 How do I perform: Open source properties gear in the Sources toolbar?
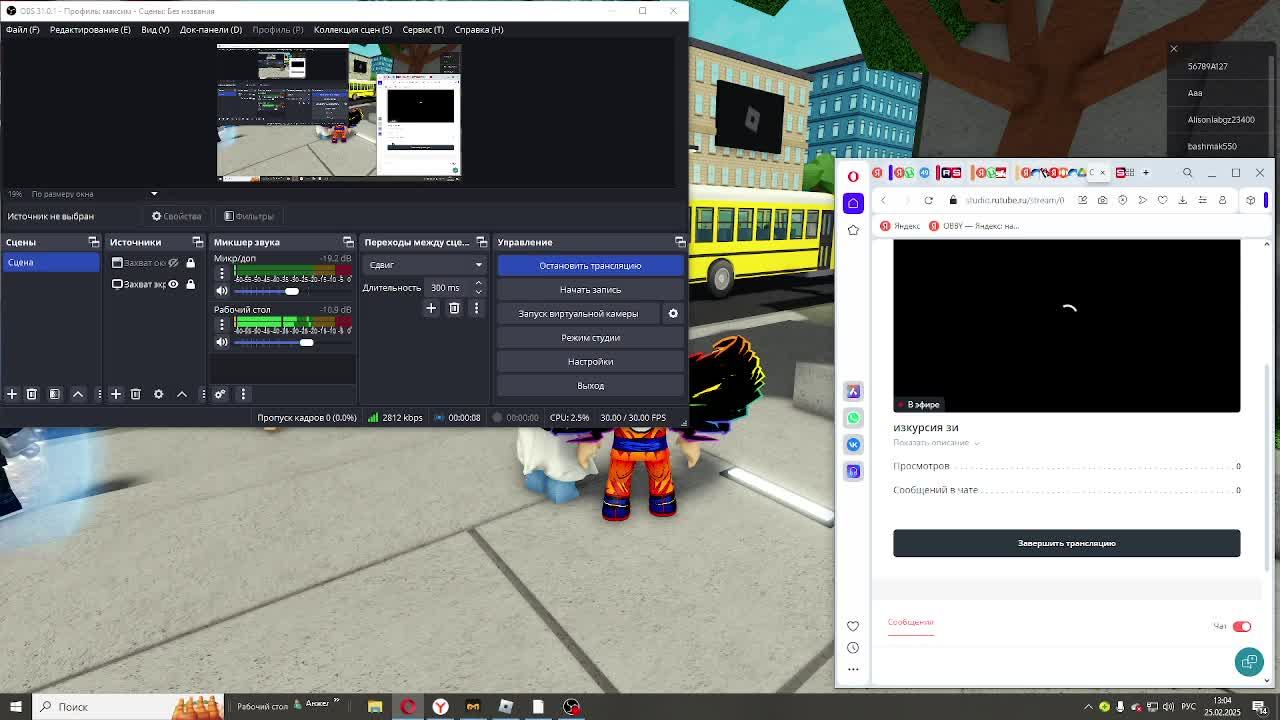coord(158,394)
